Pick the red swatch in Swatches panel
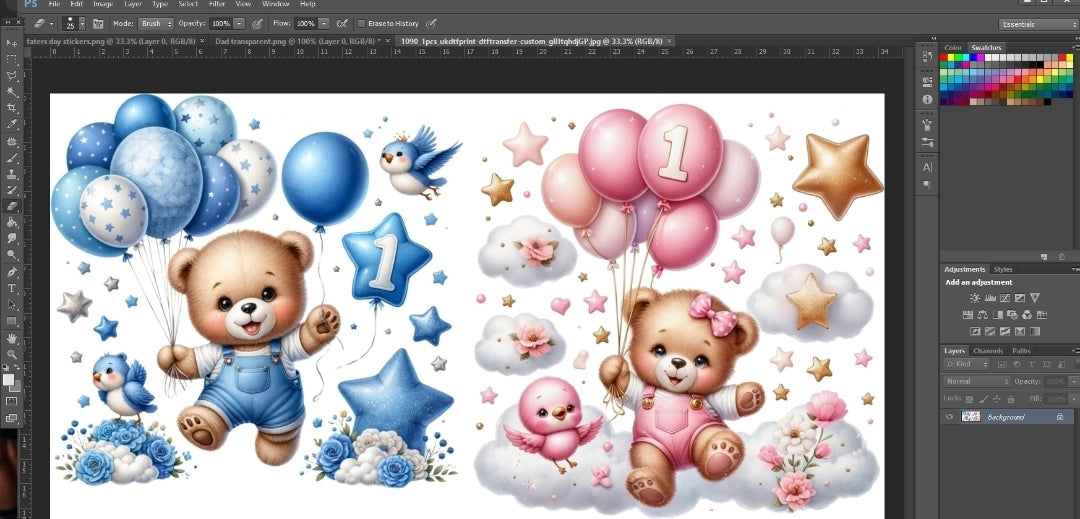Viewport: 1080px width, 519px height. (x=945, y=57)
